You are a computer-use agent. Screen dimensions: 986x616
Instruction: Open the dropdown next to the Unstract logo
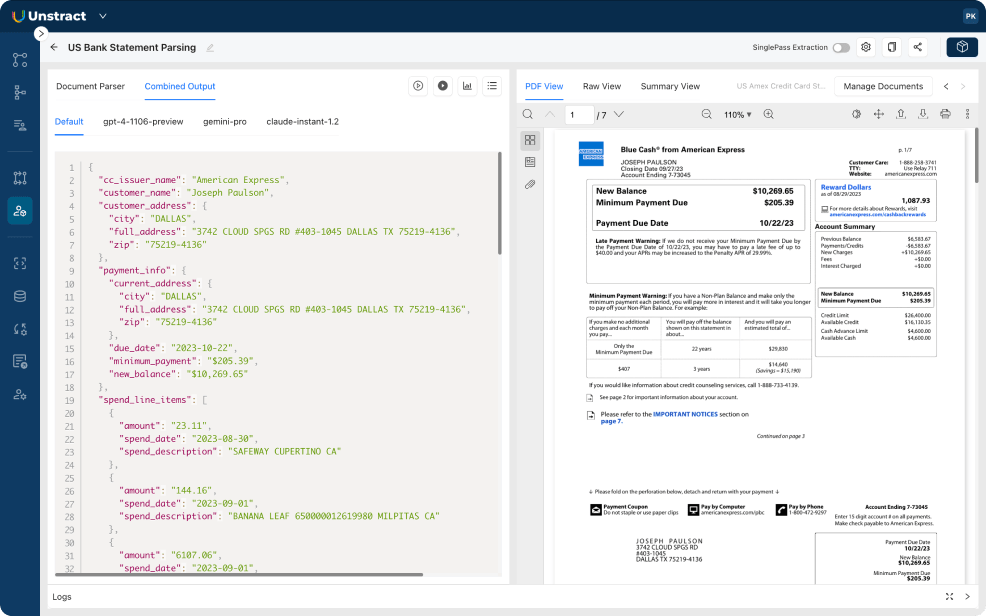coord(103,16)
